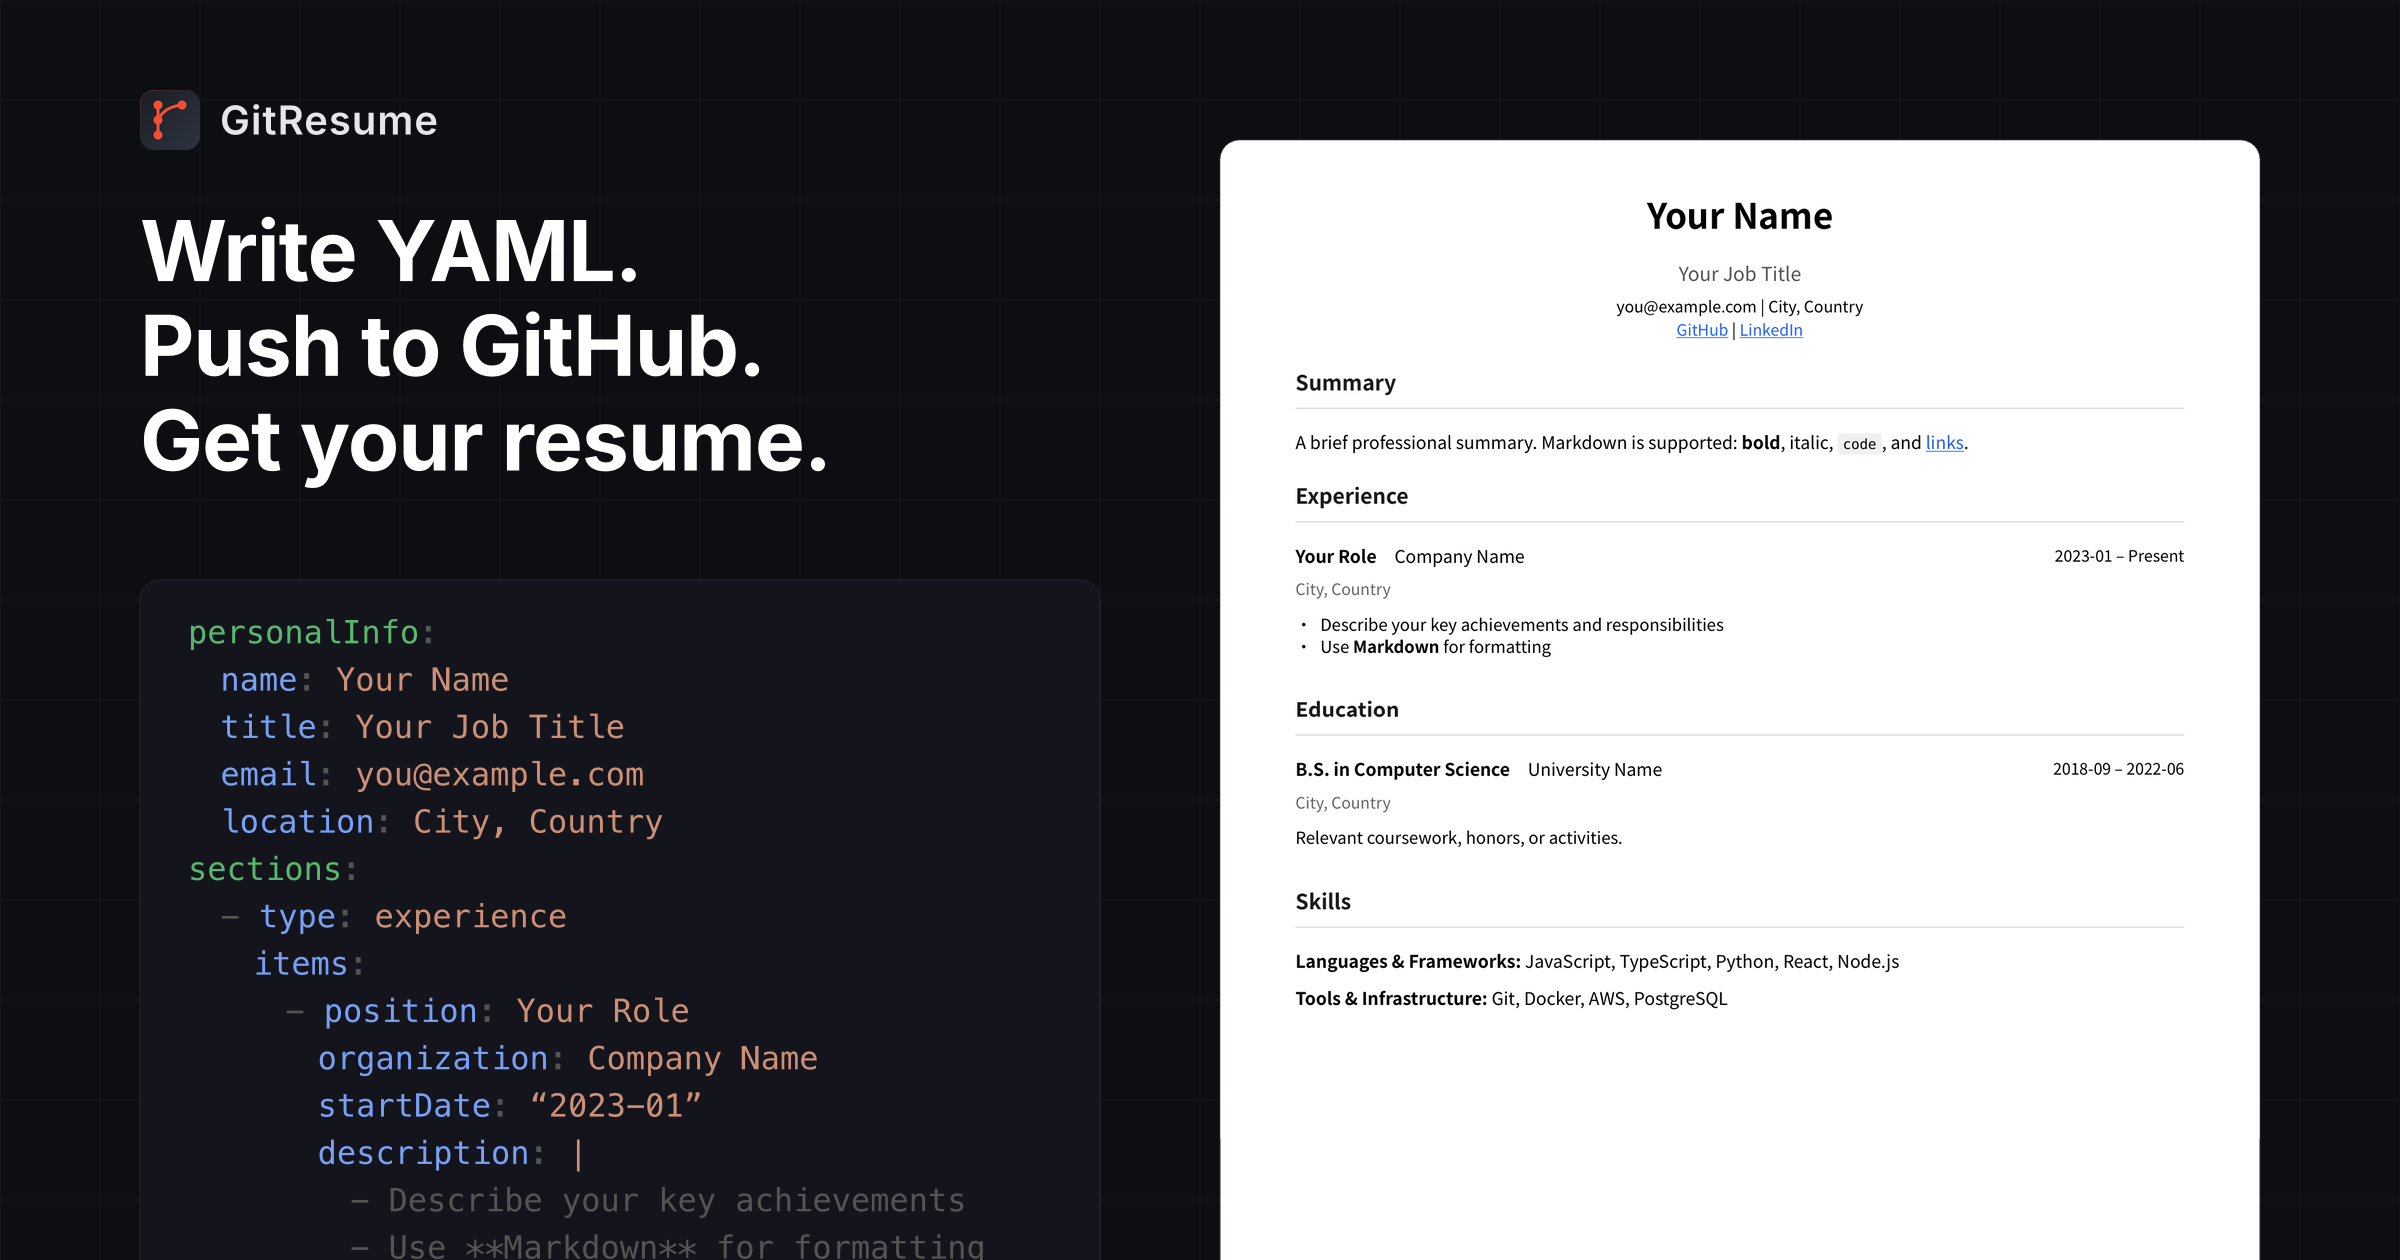
Task: Click the Skills heading on the resume
Action: [1323, 901]
